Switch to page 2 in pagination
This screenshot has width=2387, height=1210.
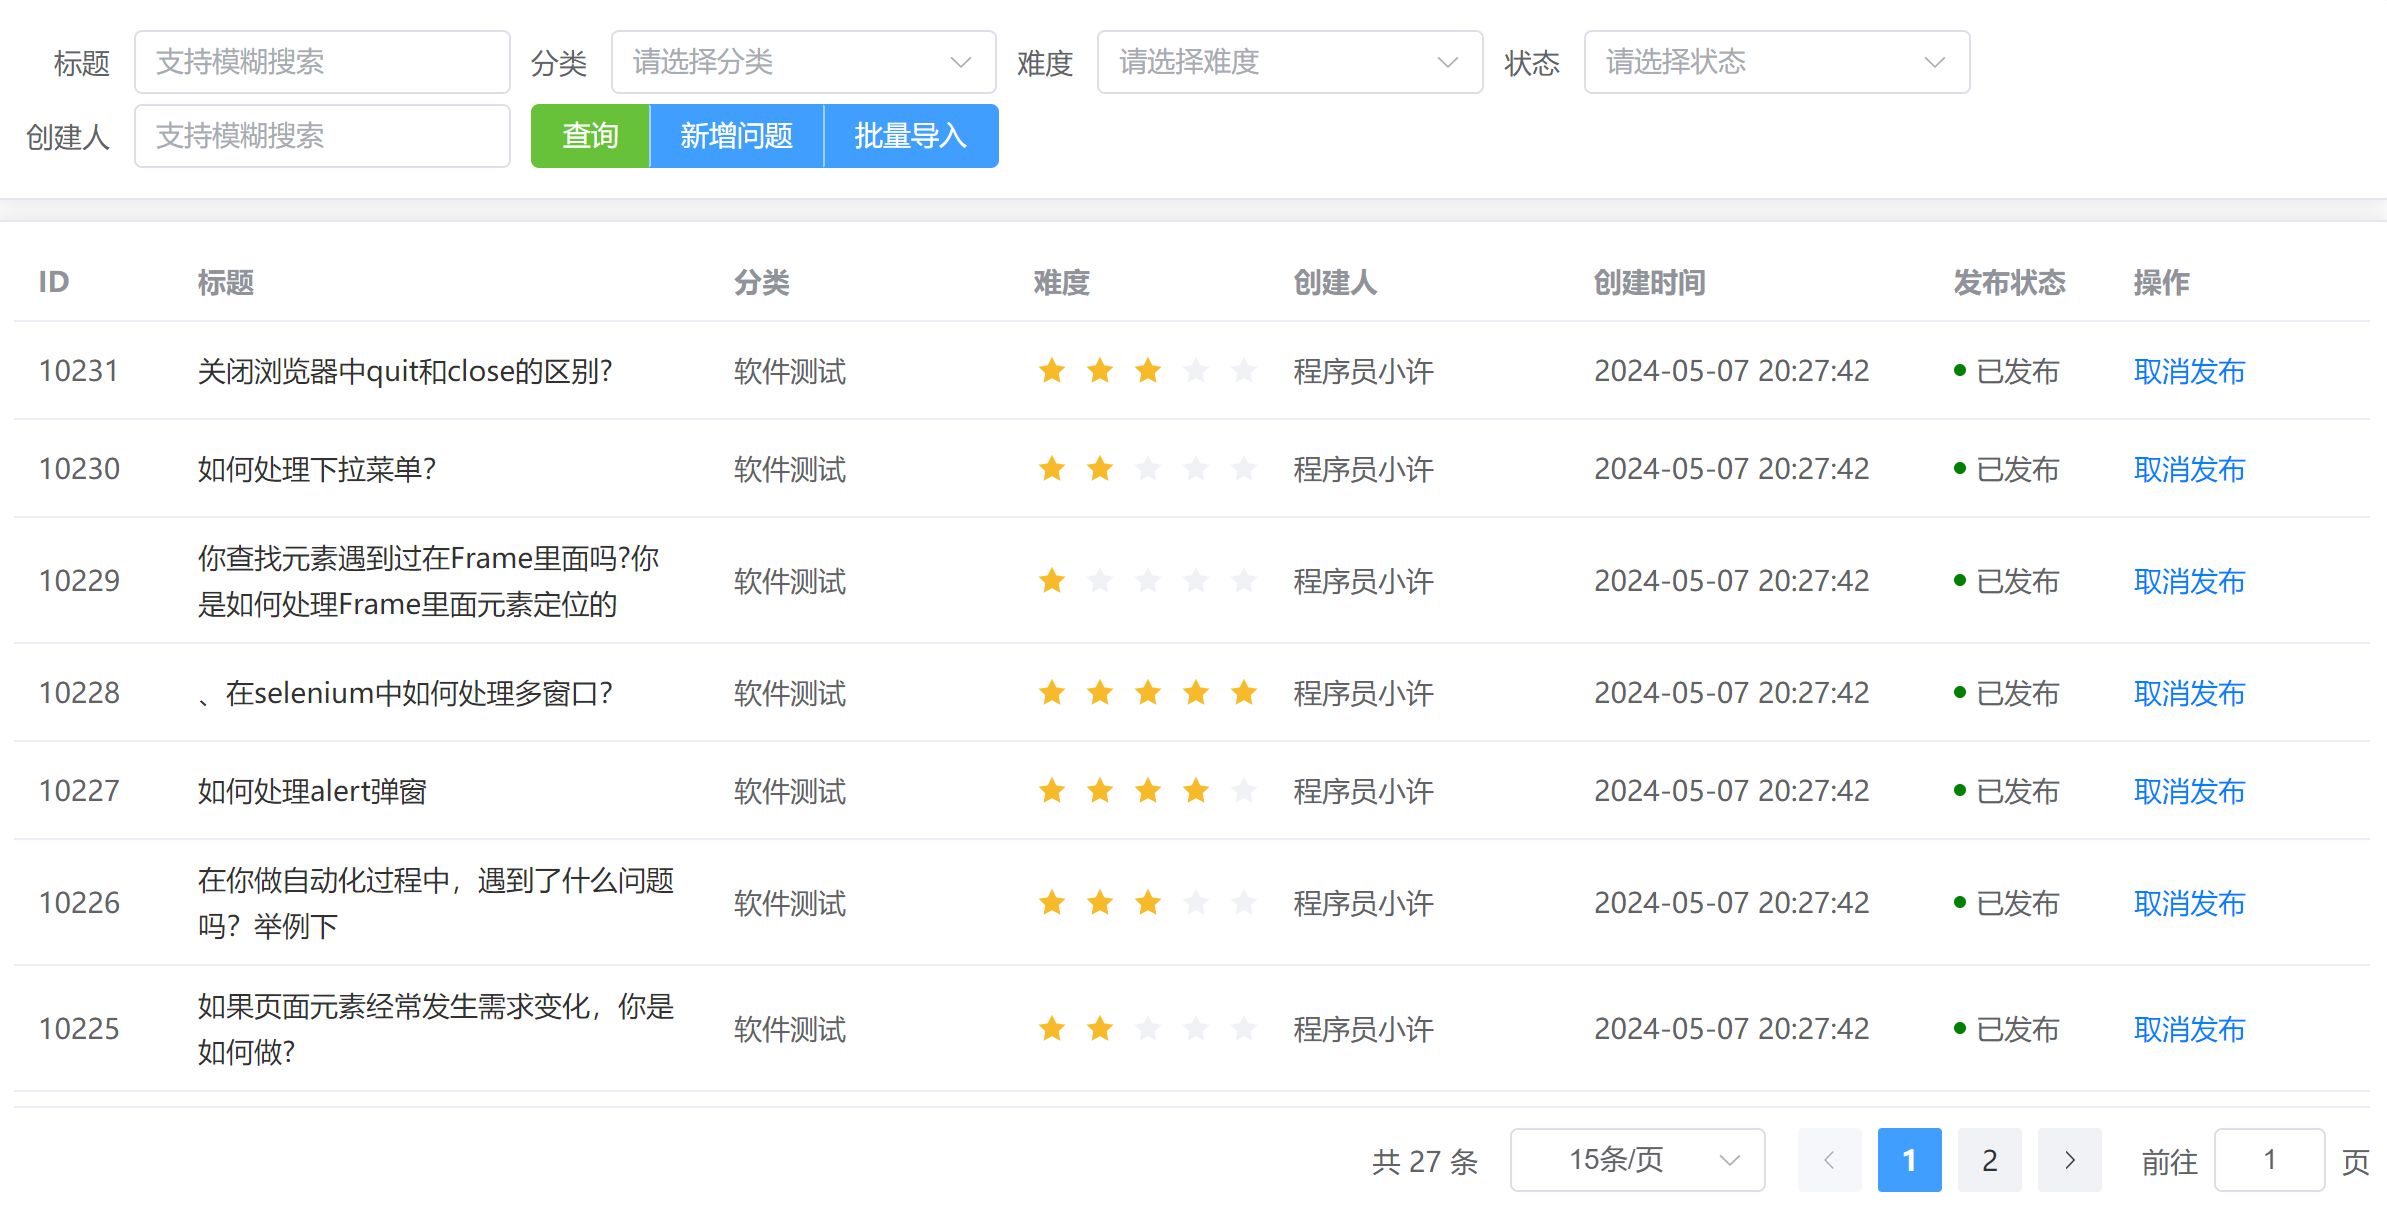[1989, 1160]
